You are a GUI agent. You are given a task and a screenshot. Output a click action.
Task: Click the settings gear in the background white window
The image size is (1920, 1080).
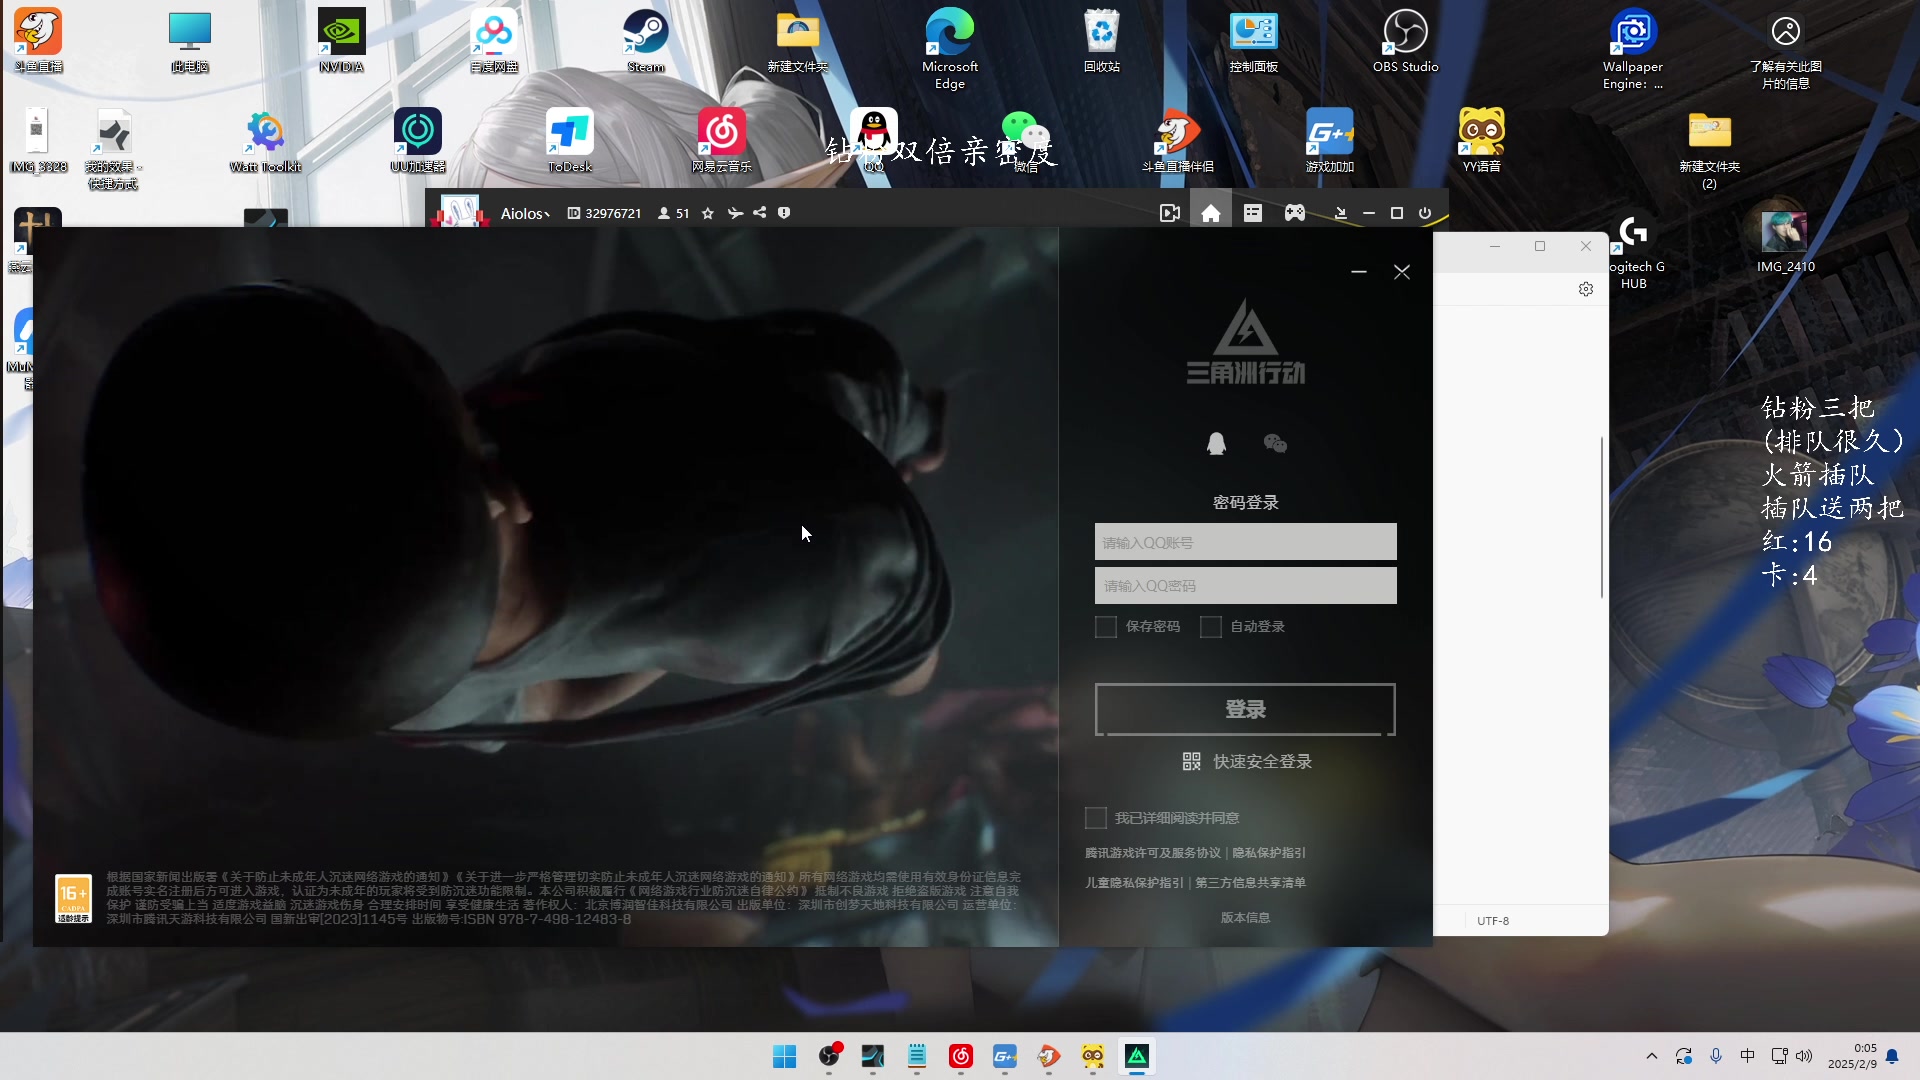1586,289
